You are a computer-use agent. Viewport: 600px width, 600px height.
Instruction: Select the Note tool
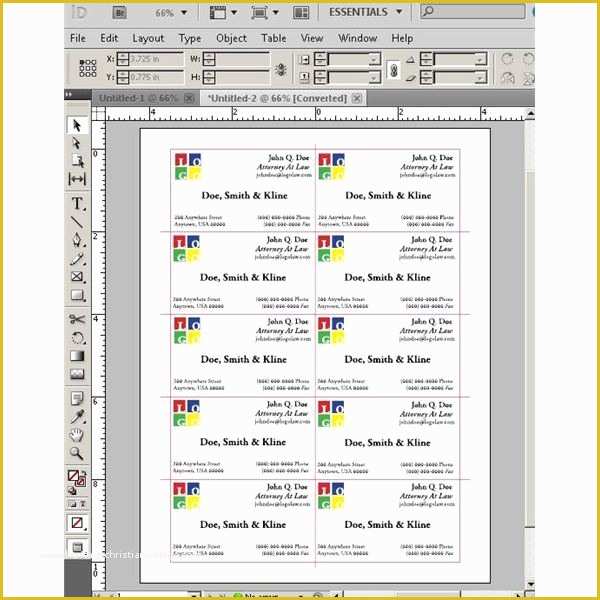77,398
